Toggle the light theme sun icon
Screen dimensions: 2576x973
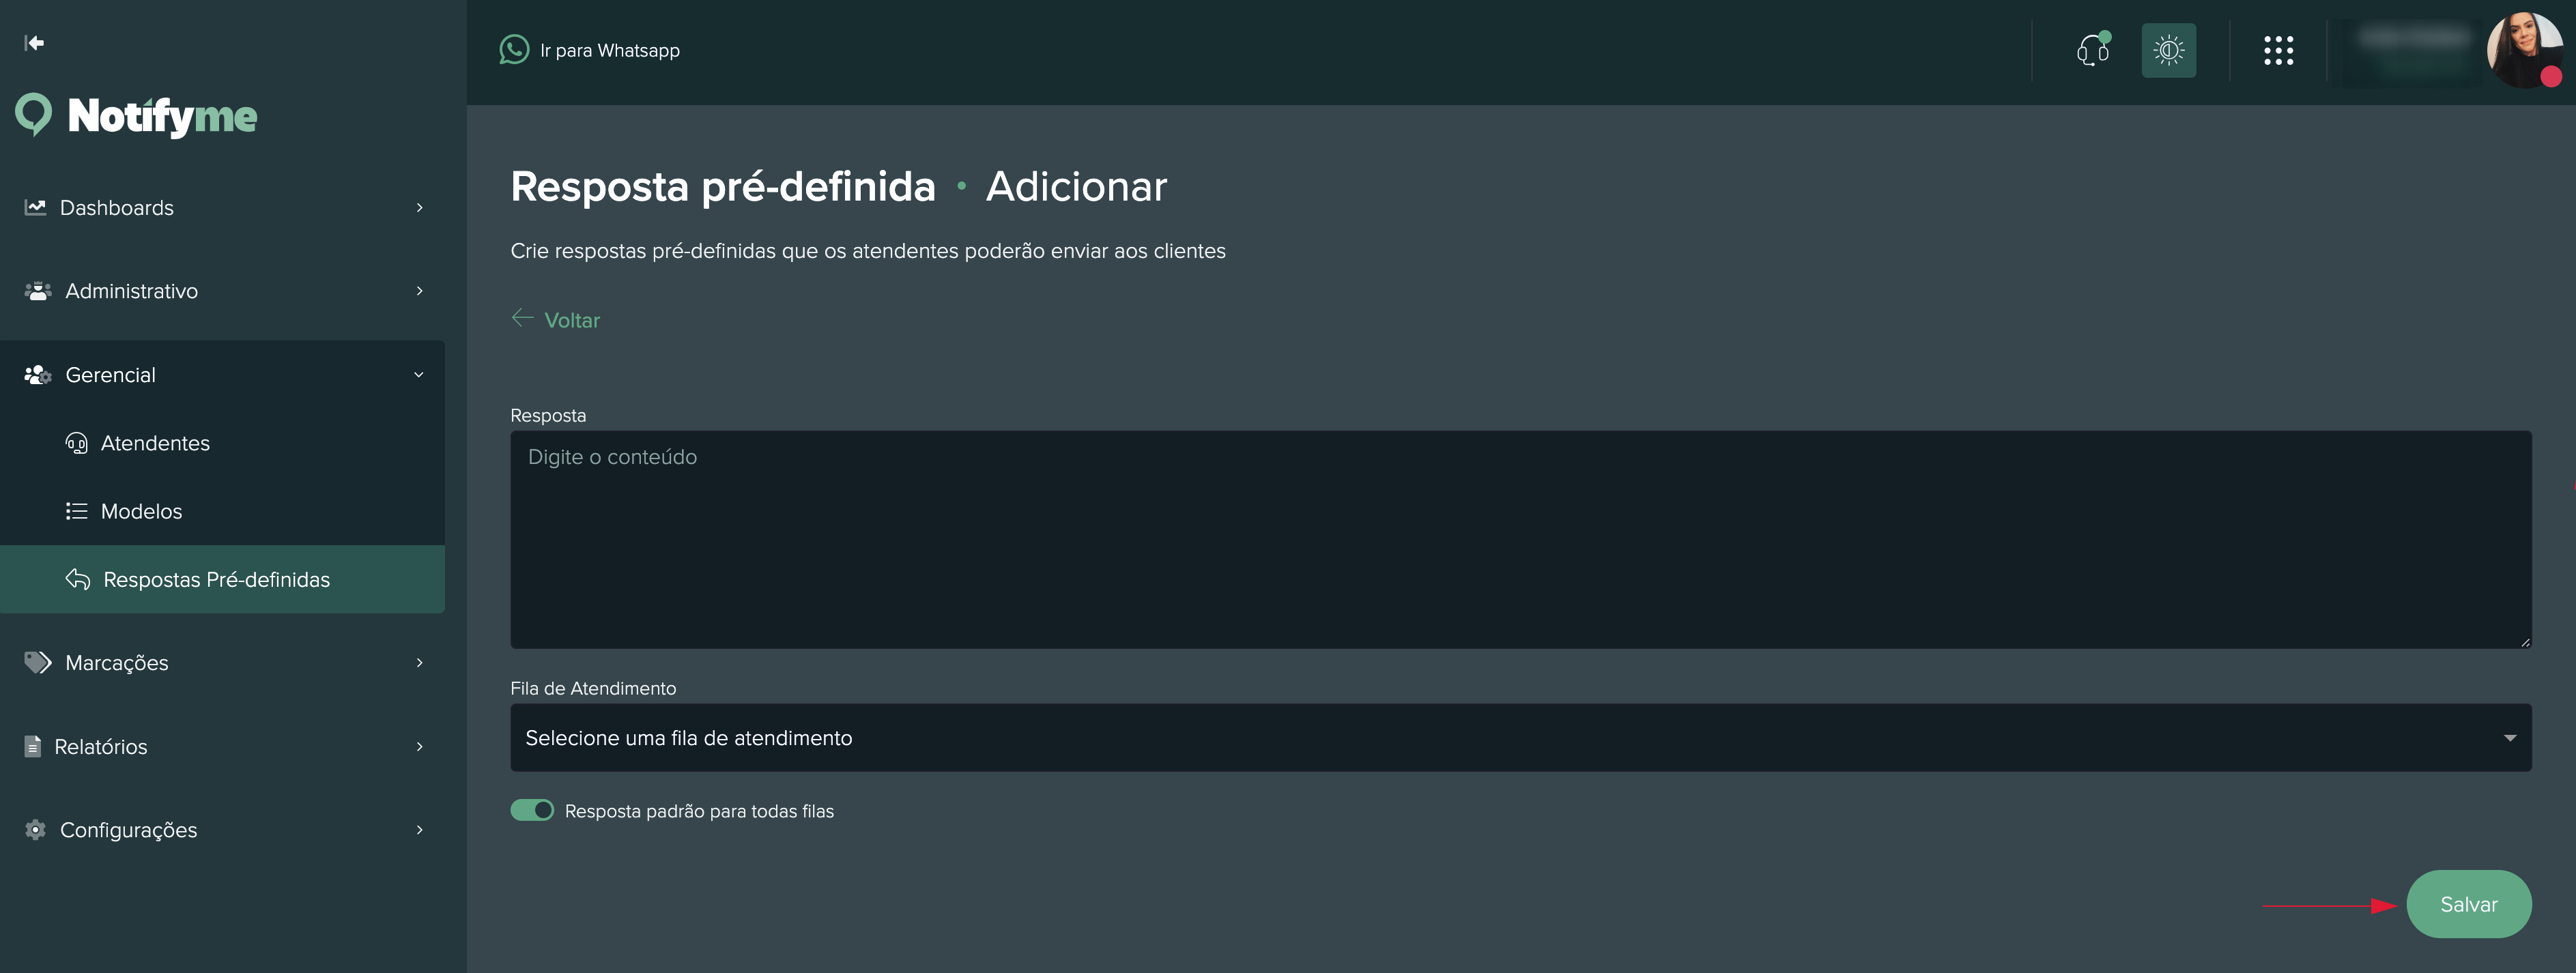coord(2168,50)
